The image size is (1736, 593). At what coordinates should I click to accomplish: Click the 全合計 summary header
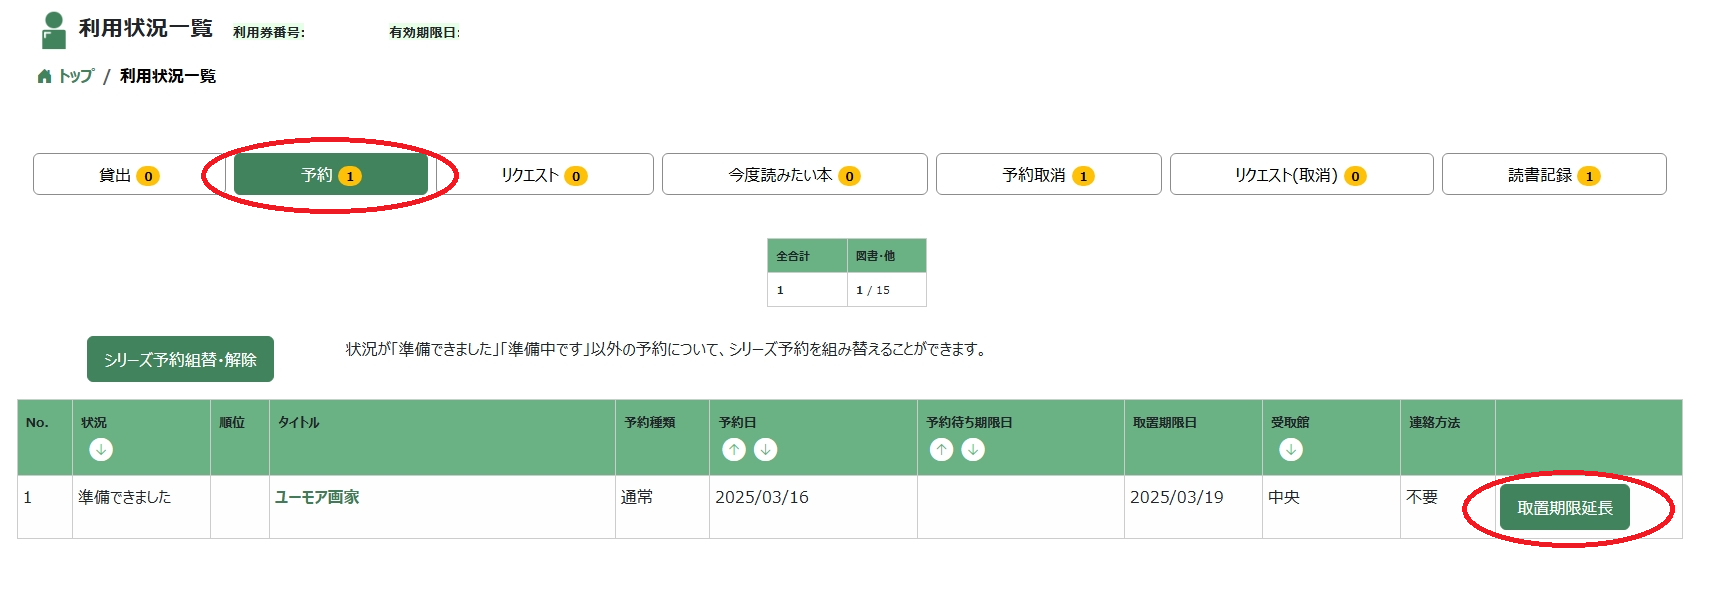pyautogui.click(x=807, y=256)
